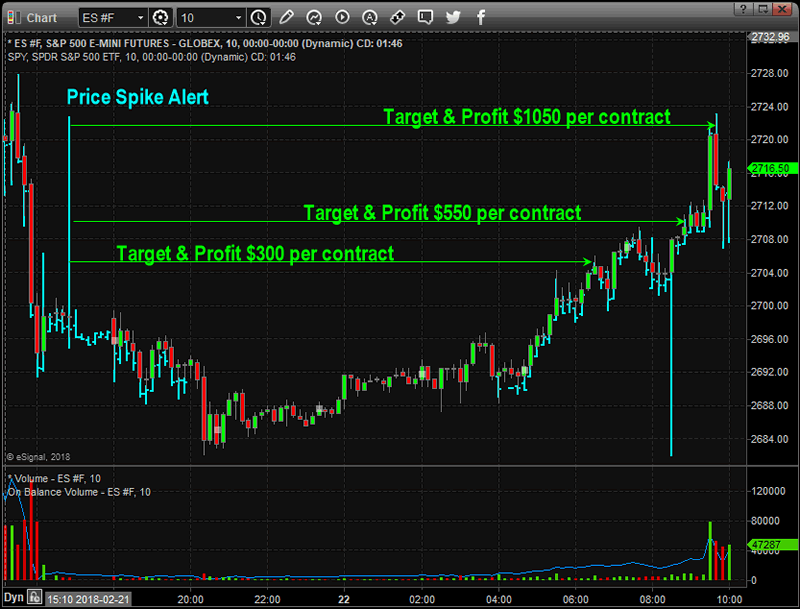Open the time template clock menu
This screenshot has width=800, height=609.
[259, 18]
